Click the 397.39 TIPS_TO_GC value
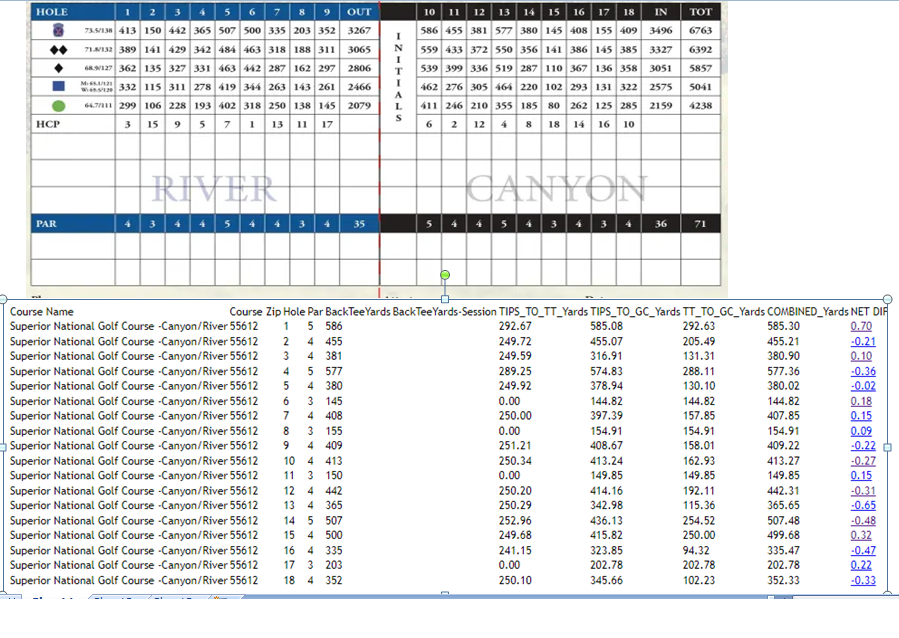The height and width of the screenshot is (638, 899). 607,416
